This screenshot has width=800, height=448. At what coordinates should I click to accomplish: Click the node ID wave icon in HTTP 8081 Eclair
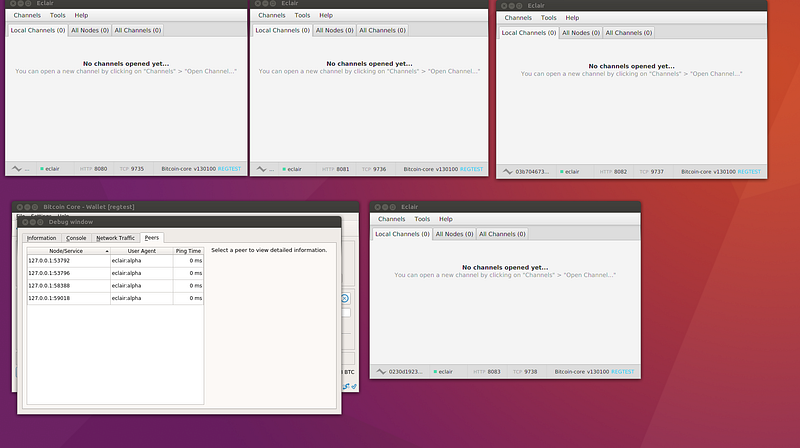click(261, 169)
